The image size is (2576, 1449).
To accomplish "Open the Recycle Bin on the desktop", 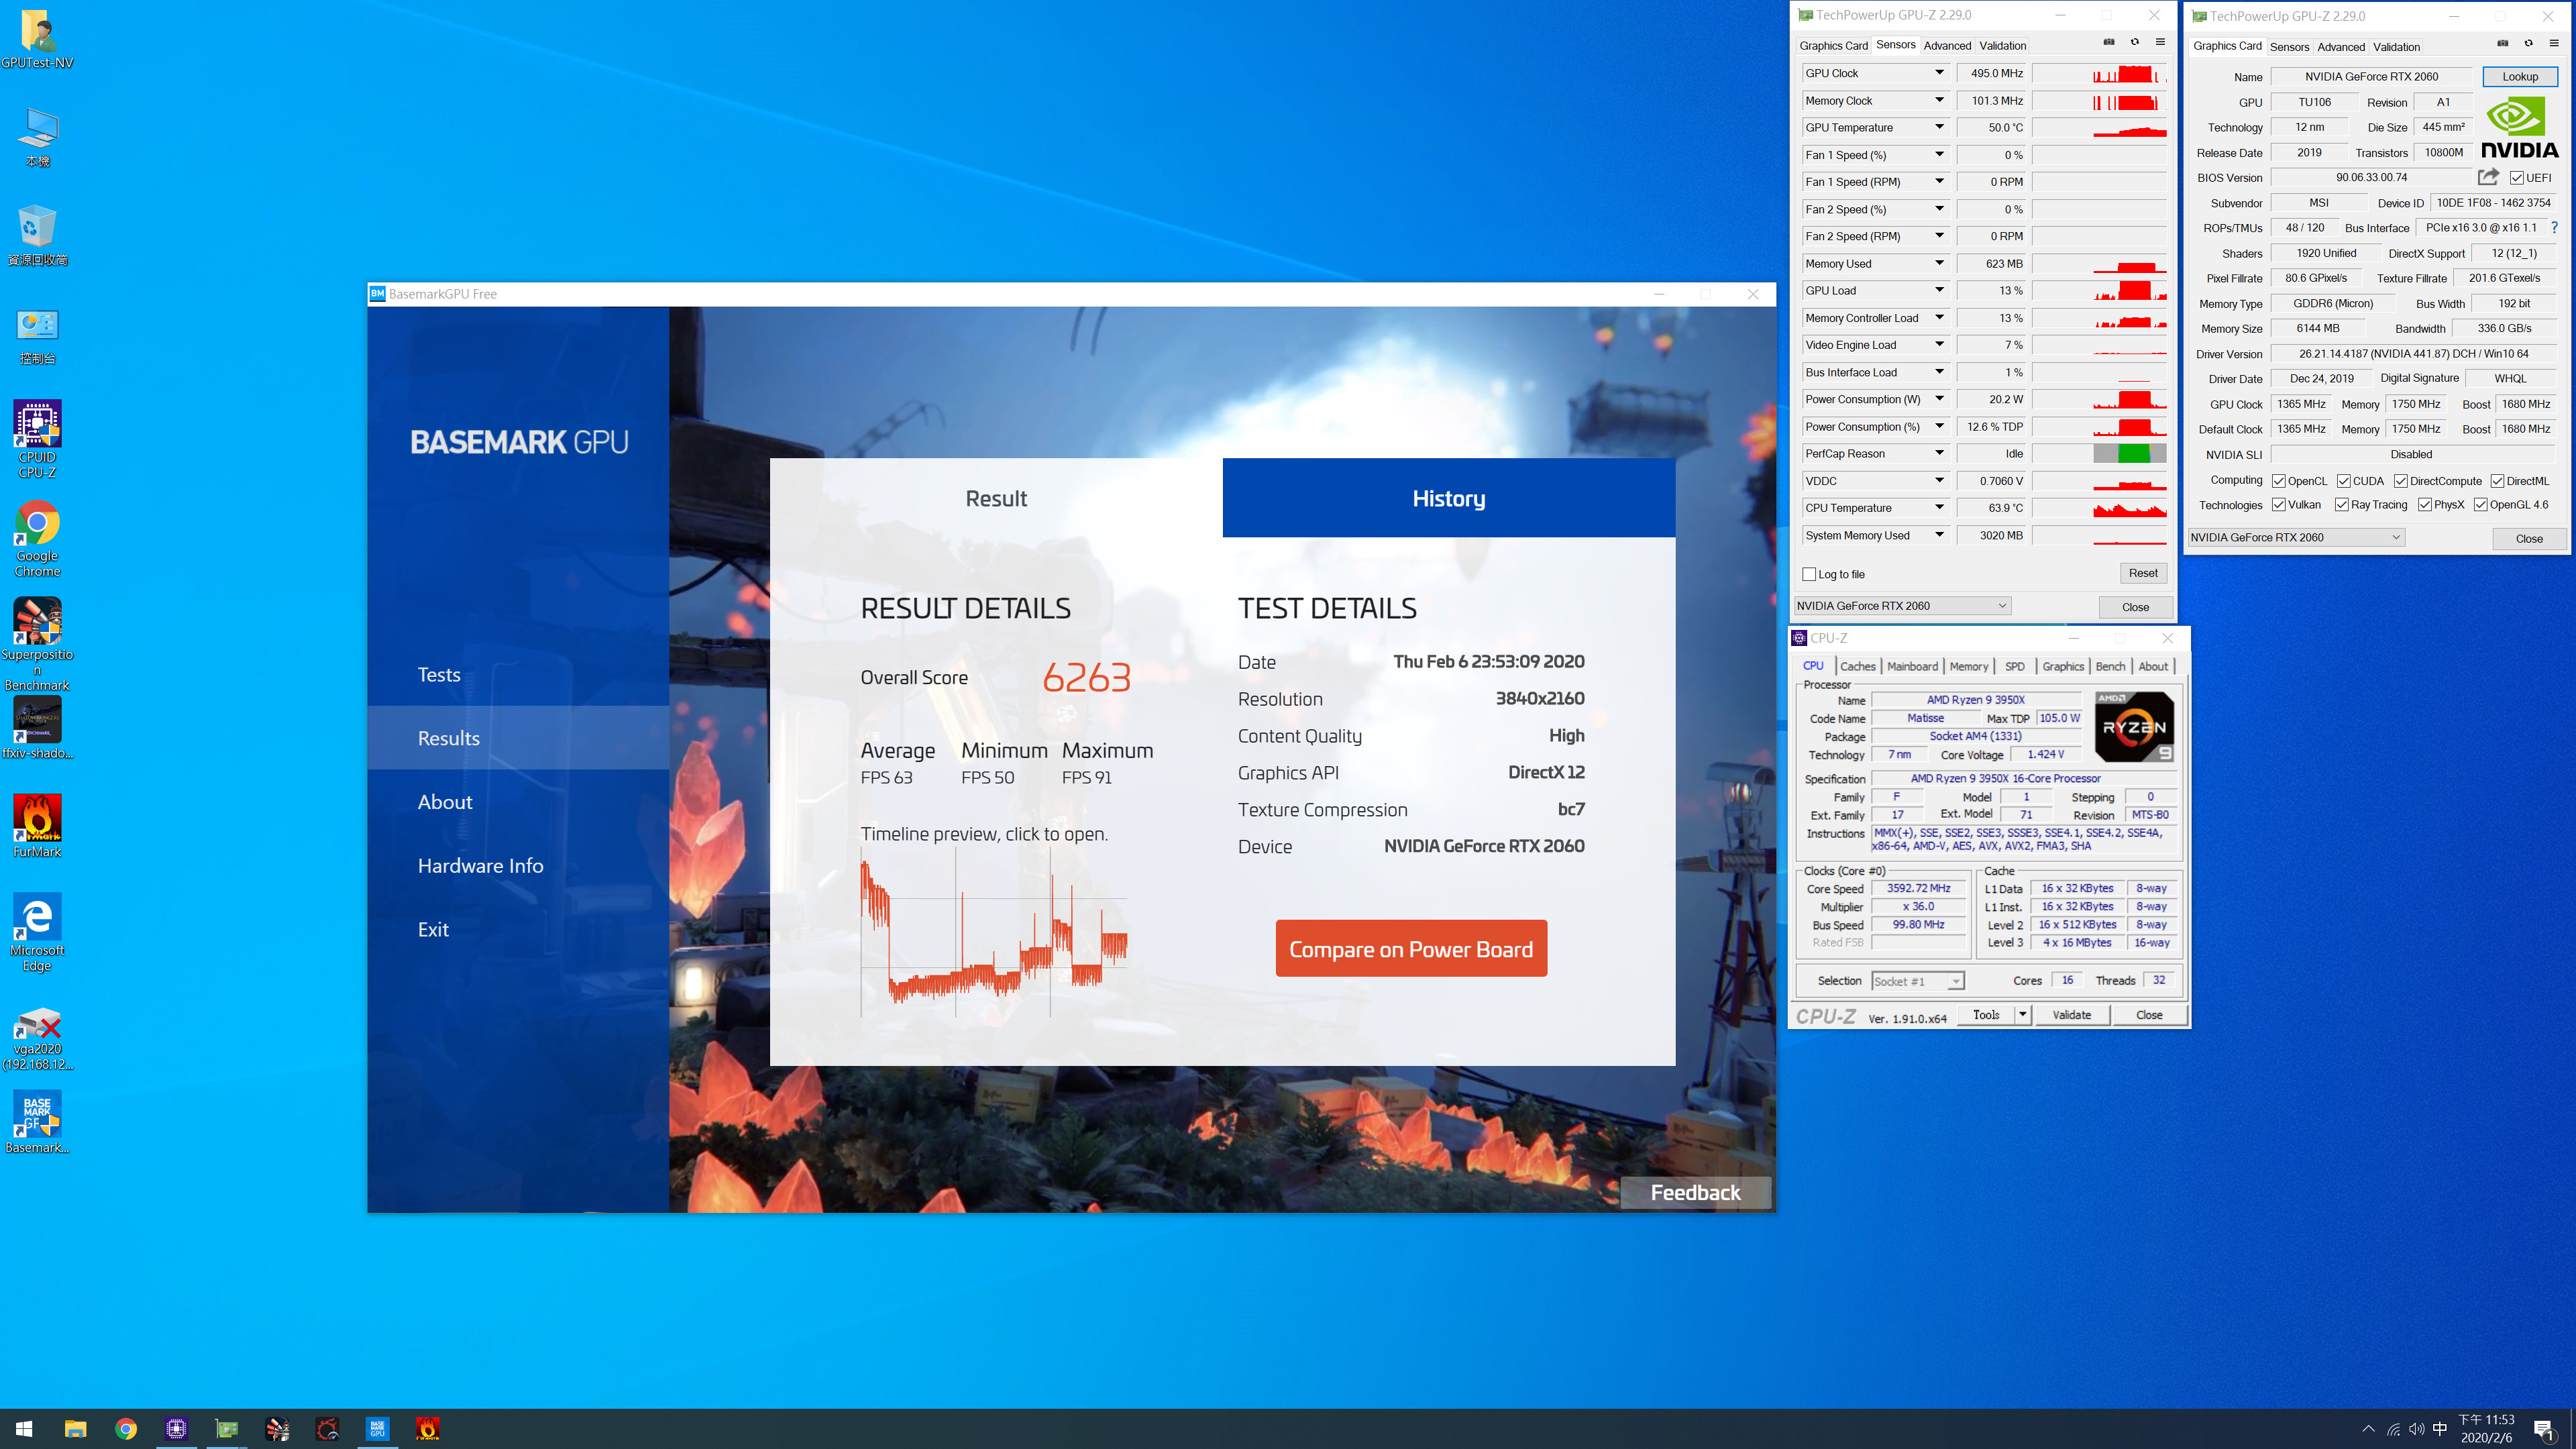I will (x=37, y=236).
